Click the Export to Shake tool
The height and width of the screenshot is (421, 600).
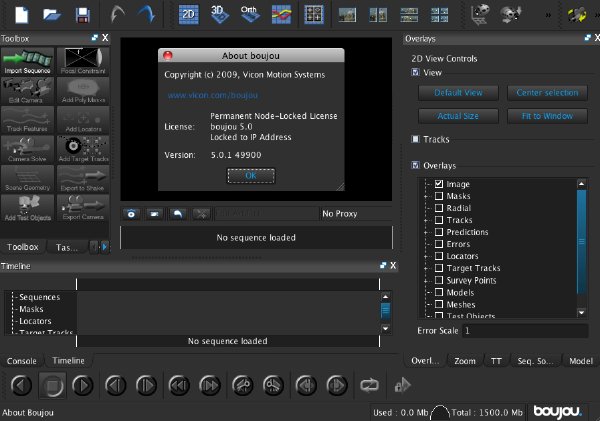pyautogui.click(x=83, y=179)
